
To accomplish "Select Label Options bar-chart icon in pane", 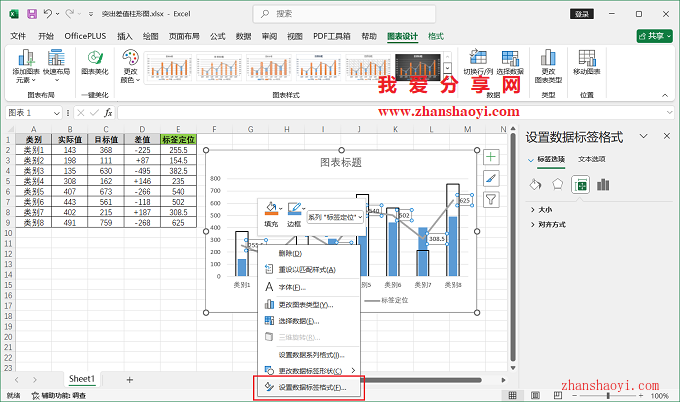I will click(603, 185).
